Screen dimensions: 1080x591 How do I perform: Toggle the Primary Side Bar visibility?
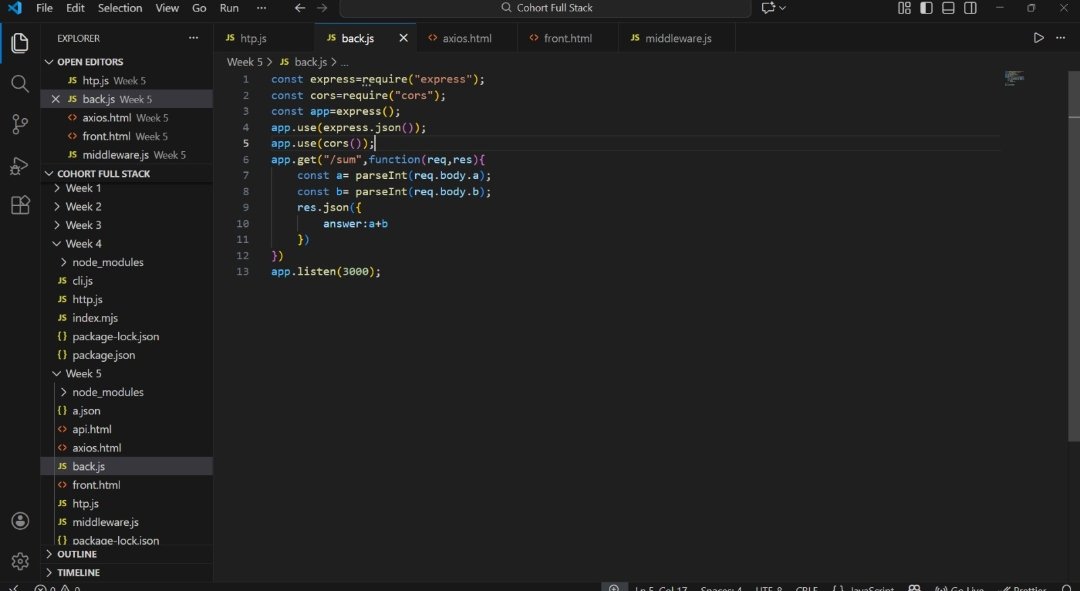tap(926, 8)
